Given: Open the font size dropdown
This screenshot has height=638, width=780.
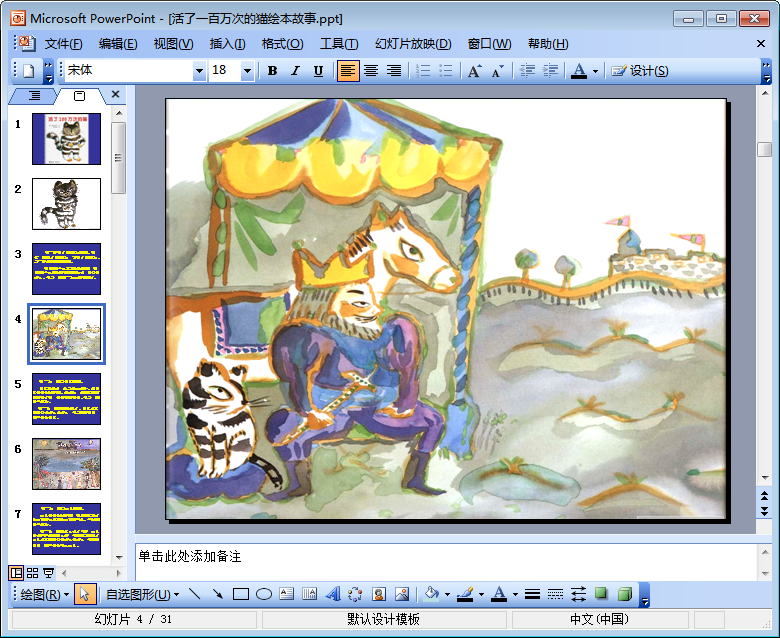Looking at the screenshot, I should [247, 71].
